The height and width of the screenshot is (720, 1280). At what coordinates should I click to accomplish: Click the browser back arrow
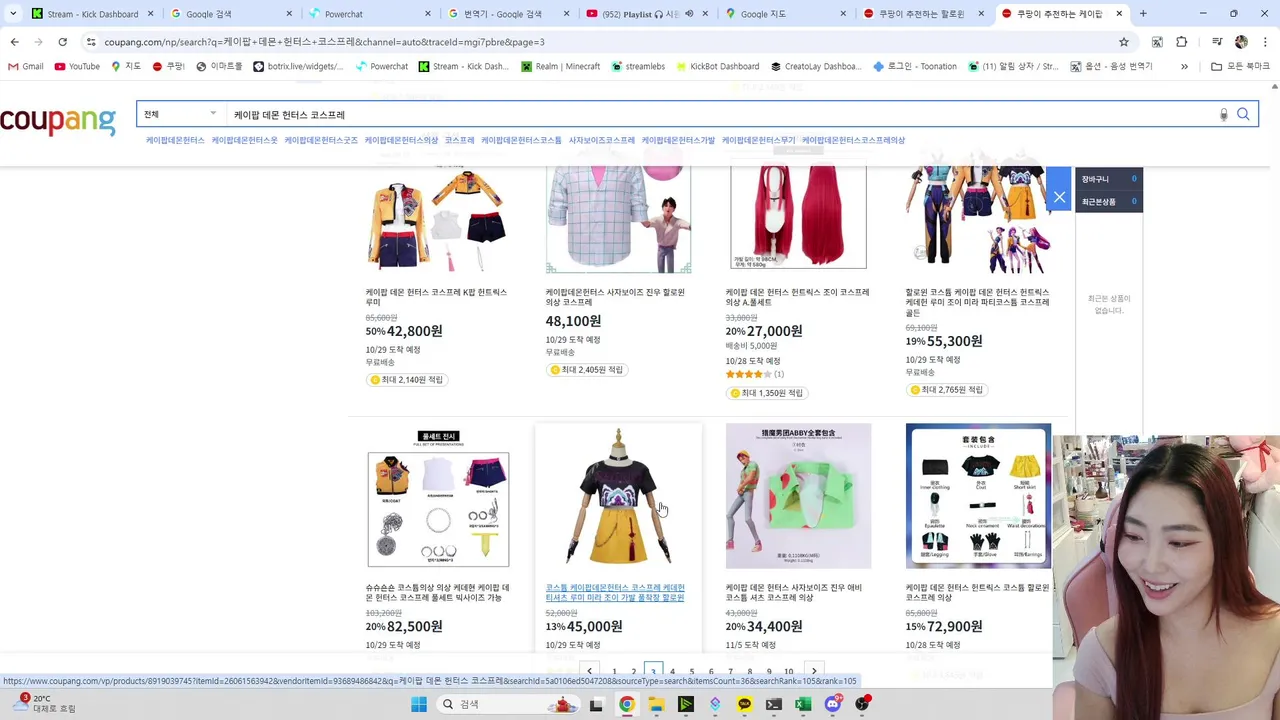[x=14, y=42]
